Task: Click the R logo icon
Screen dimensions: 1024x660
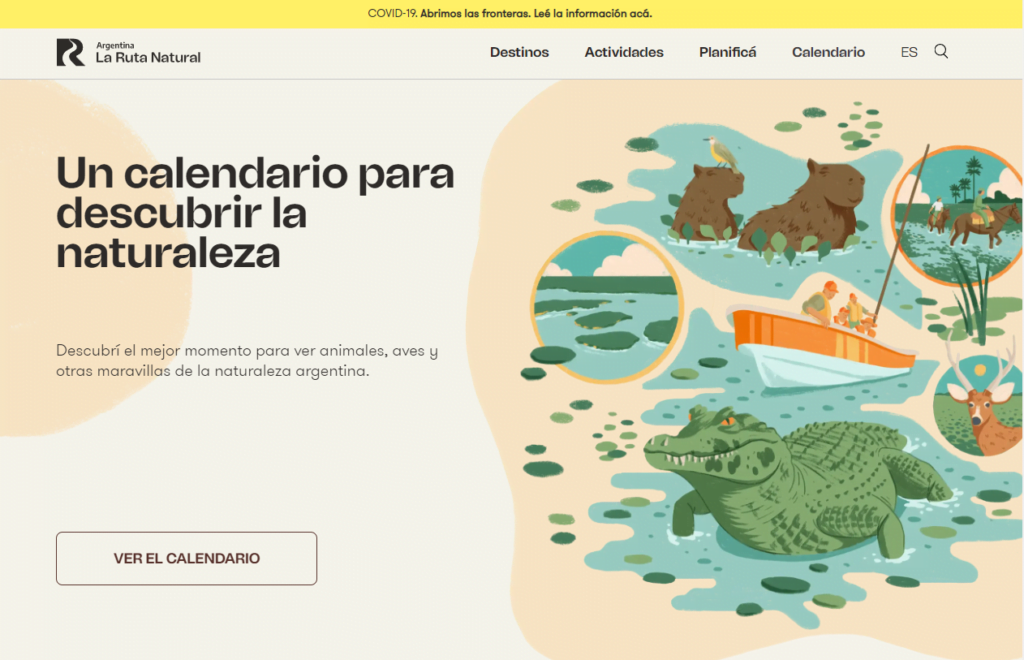Action: pos(71,52)
